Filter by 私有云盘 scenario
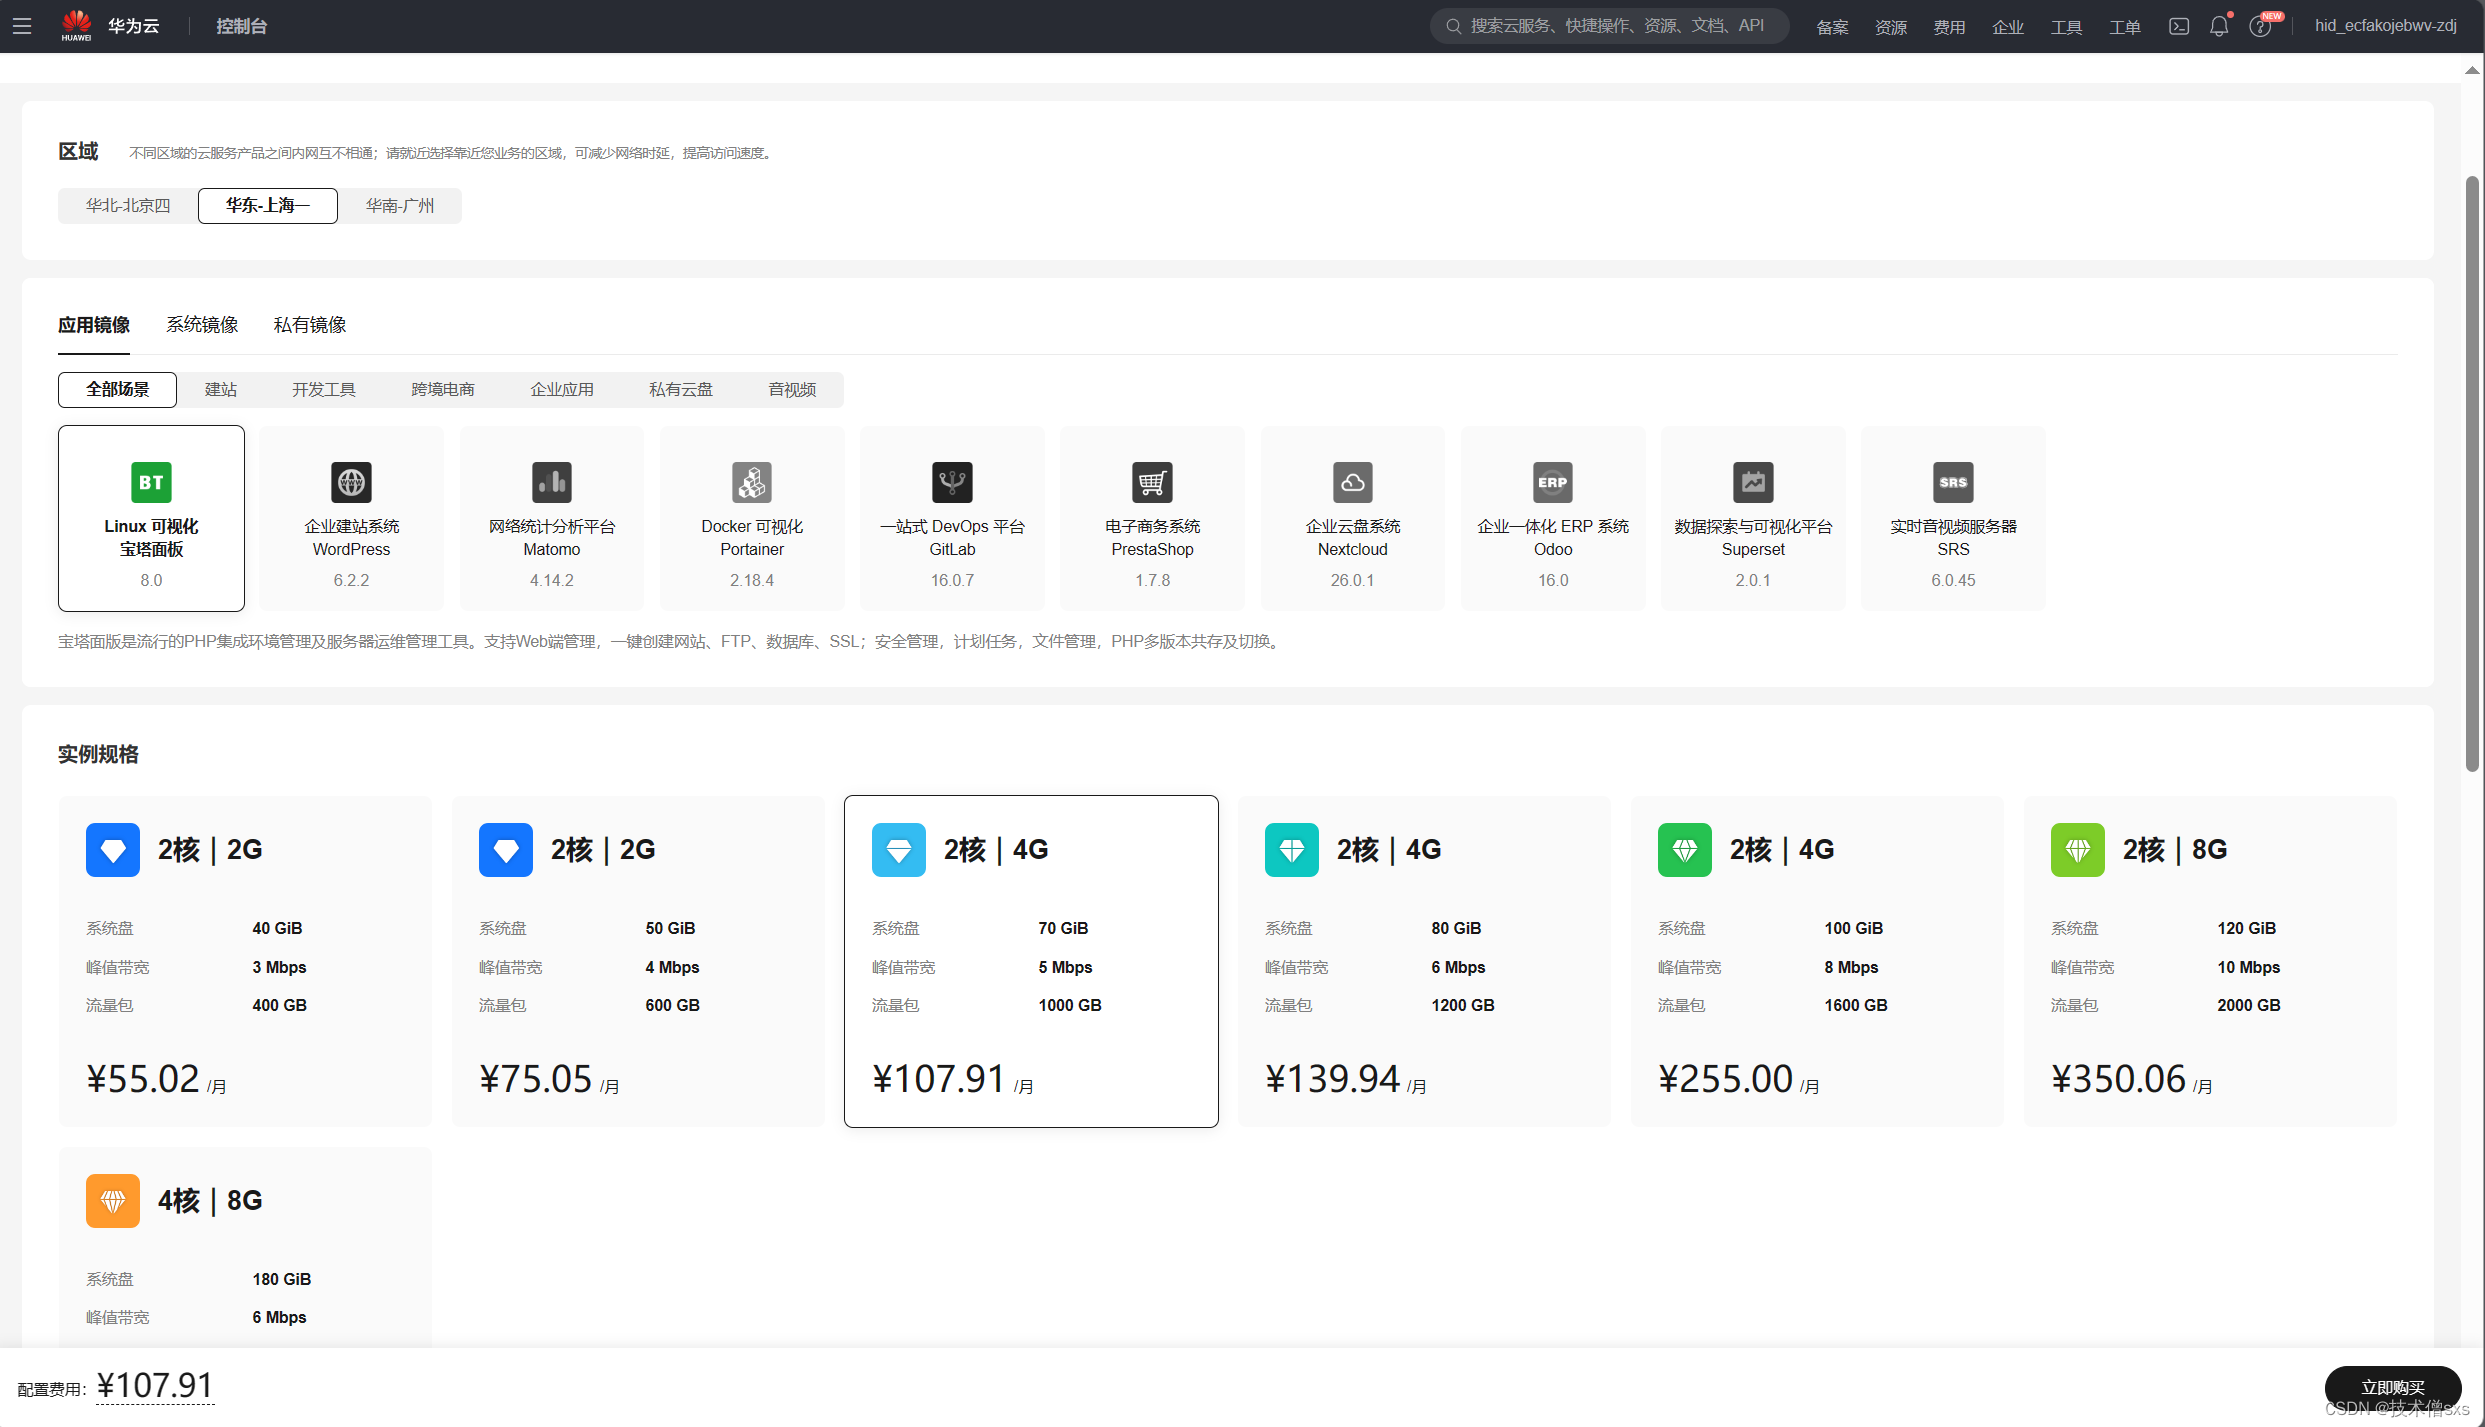Viewport: 2485px width, 1427px height. pyautogui.click(x=681, y=390)
